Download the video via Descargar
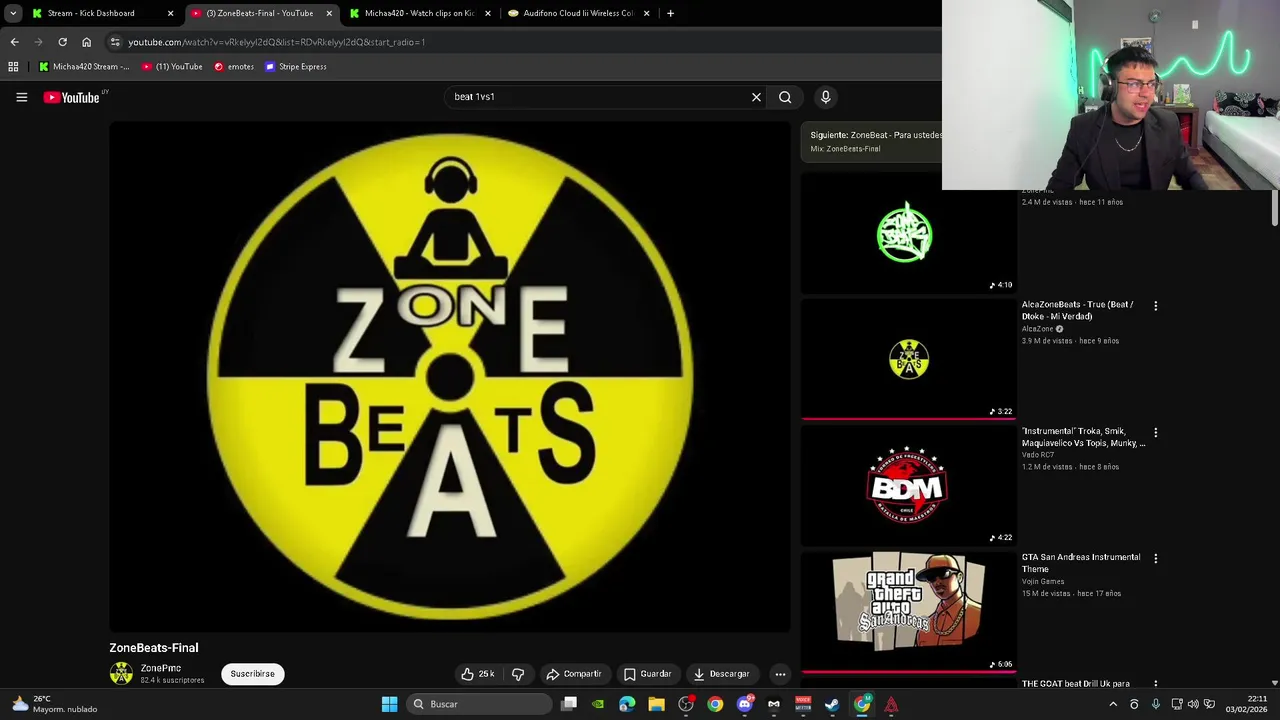The height and width of the screenshot is (720, 1280). click(x=721, y=674)
